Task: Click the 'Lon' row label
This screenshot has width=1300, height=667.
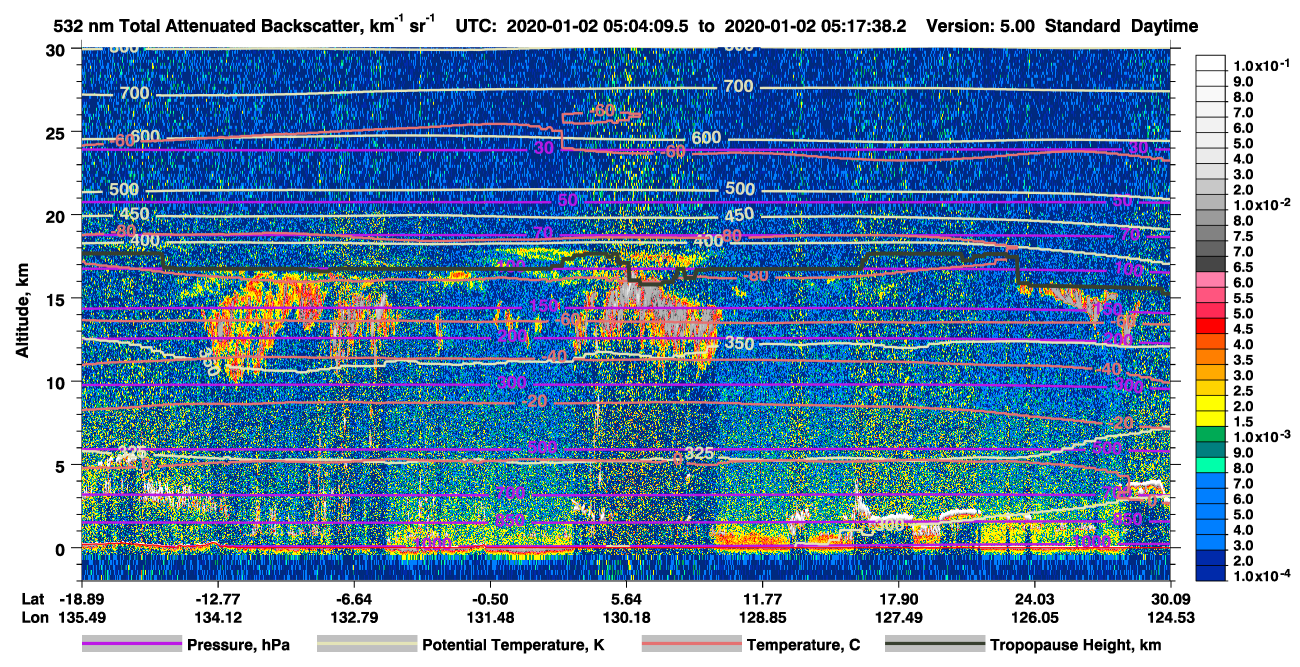Action: 35,617
